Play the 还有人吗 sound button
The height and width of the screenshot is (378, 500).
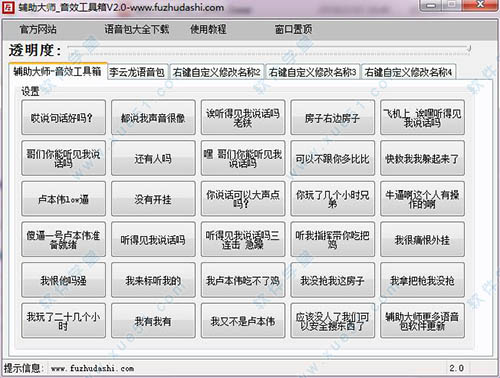pos(153,158)
